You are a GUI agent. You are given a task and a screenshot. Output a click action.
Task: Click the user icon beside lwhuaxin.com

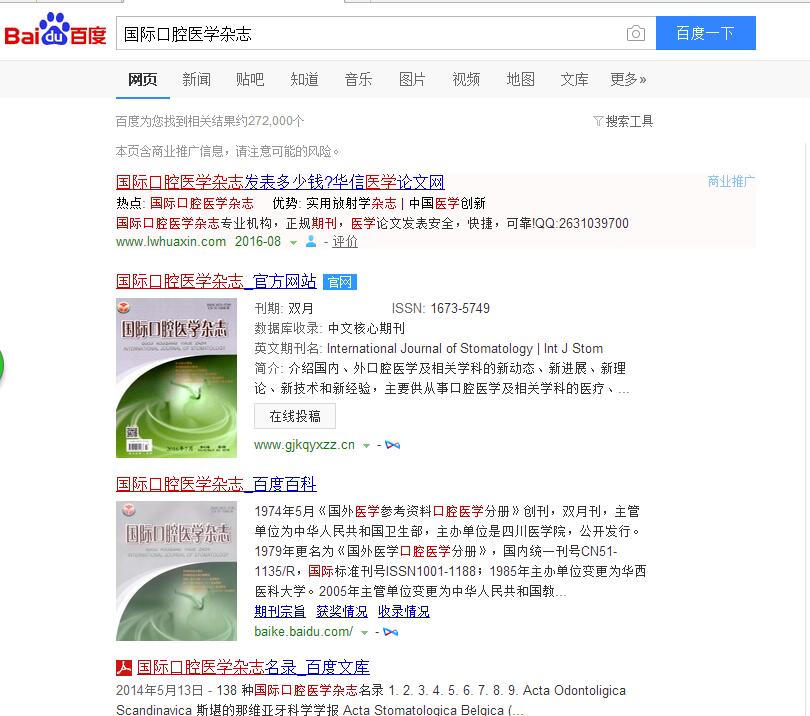point(311,241)
